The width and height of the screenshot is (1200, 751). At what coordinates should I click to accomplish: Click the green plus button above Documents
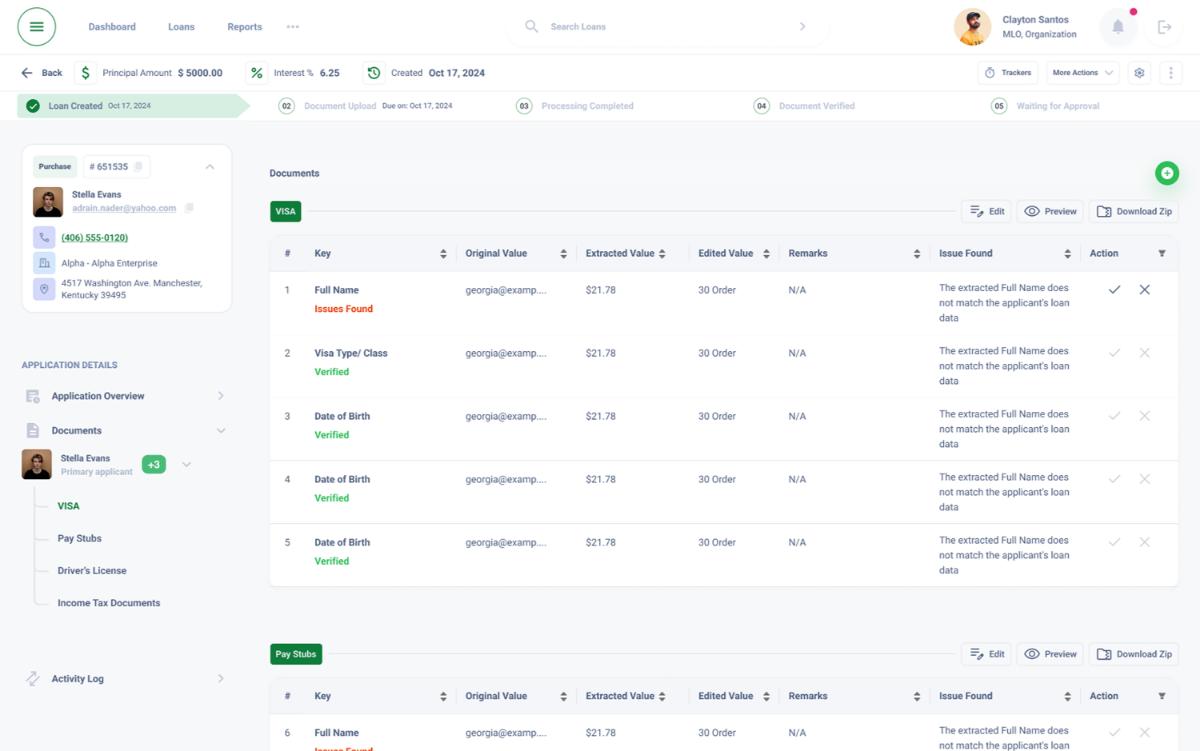[1167, 172]
